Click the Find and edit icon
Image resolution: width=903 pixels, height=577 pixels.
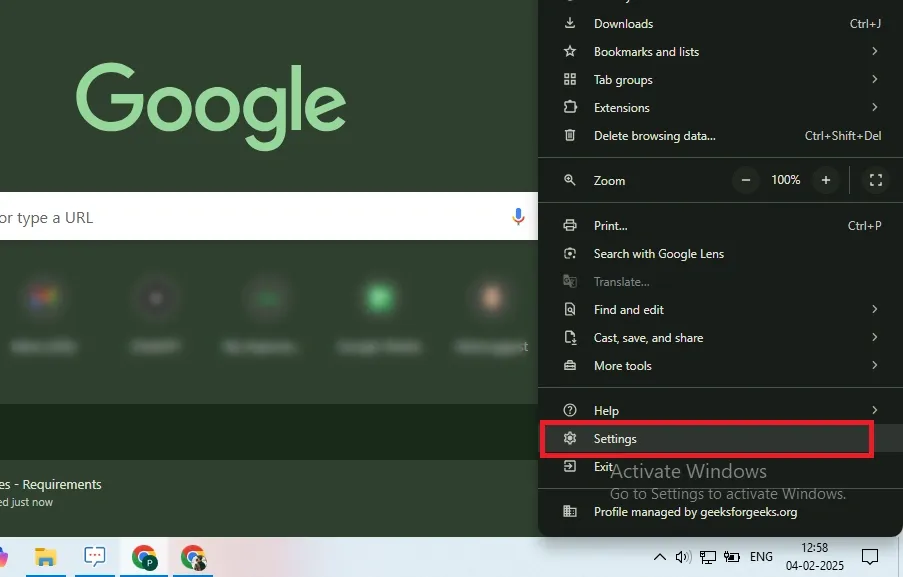[570, 309]
